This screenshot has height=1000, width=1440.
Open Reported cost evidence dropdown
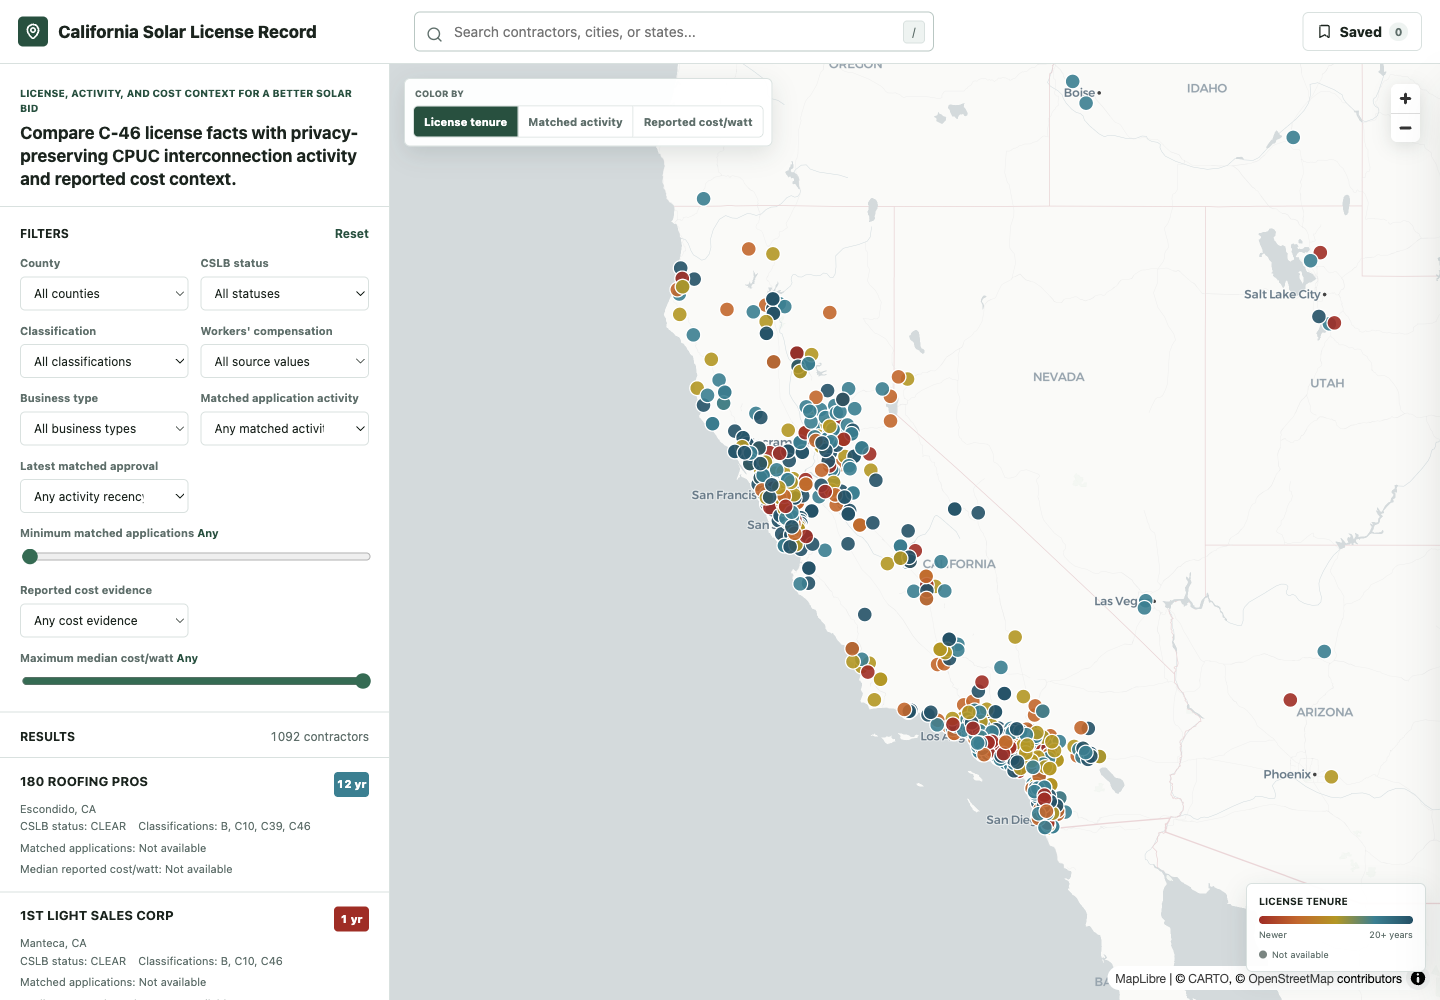pos(104,621)
